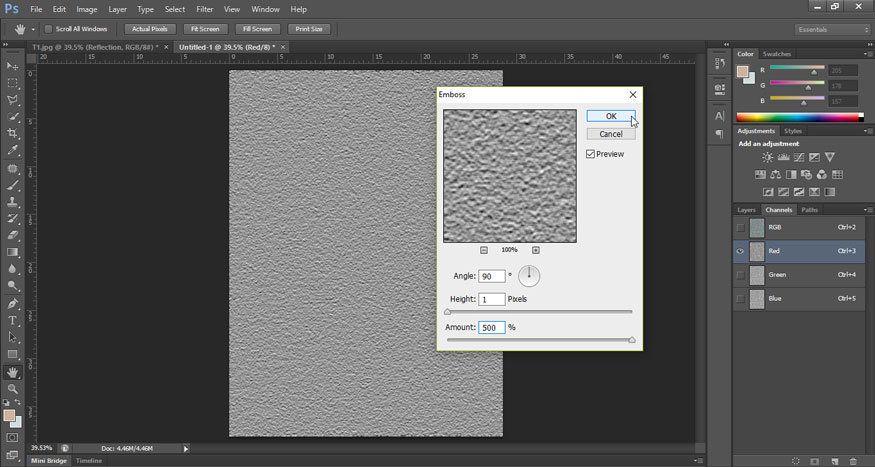Click the zoom in plus under Emboss preview
This screenshot has height=467, width=875.
536,250
